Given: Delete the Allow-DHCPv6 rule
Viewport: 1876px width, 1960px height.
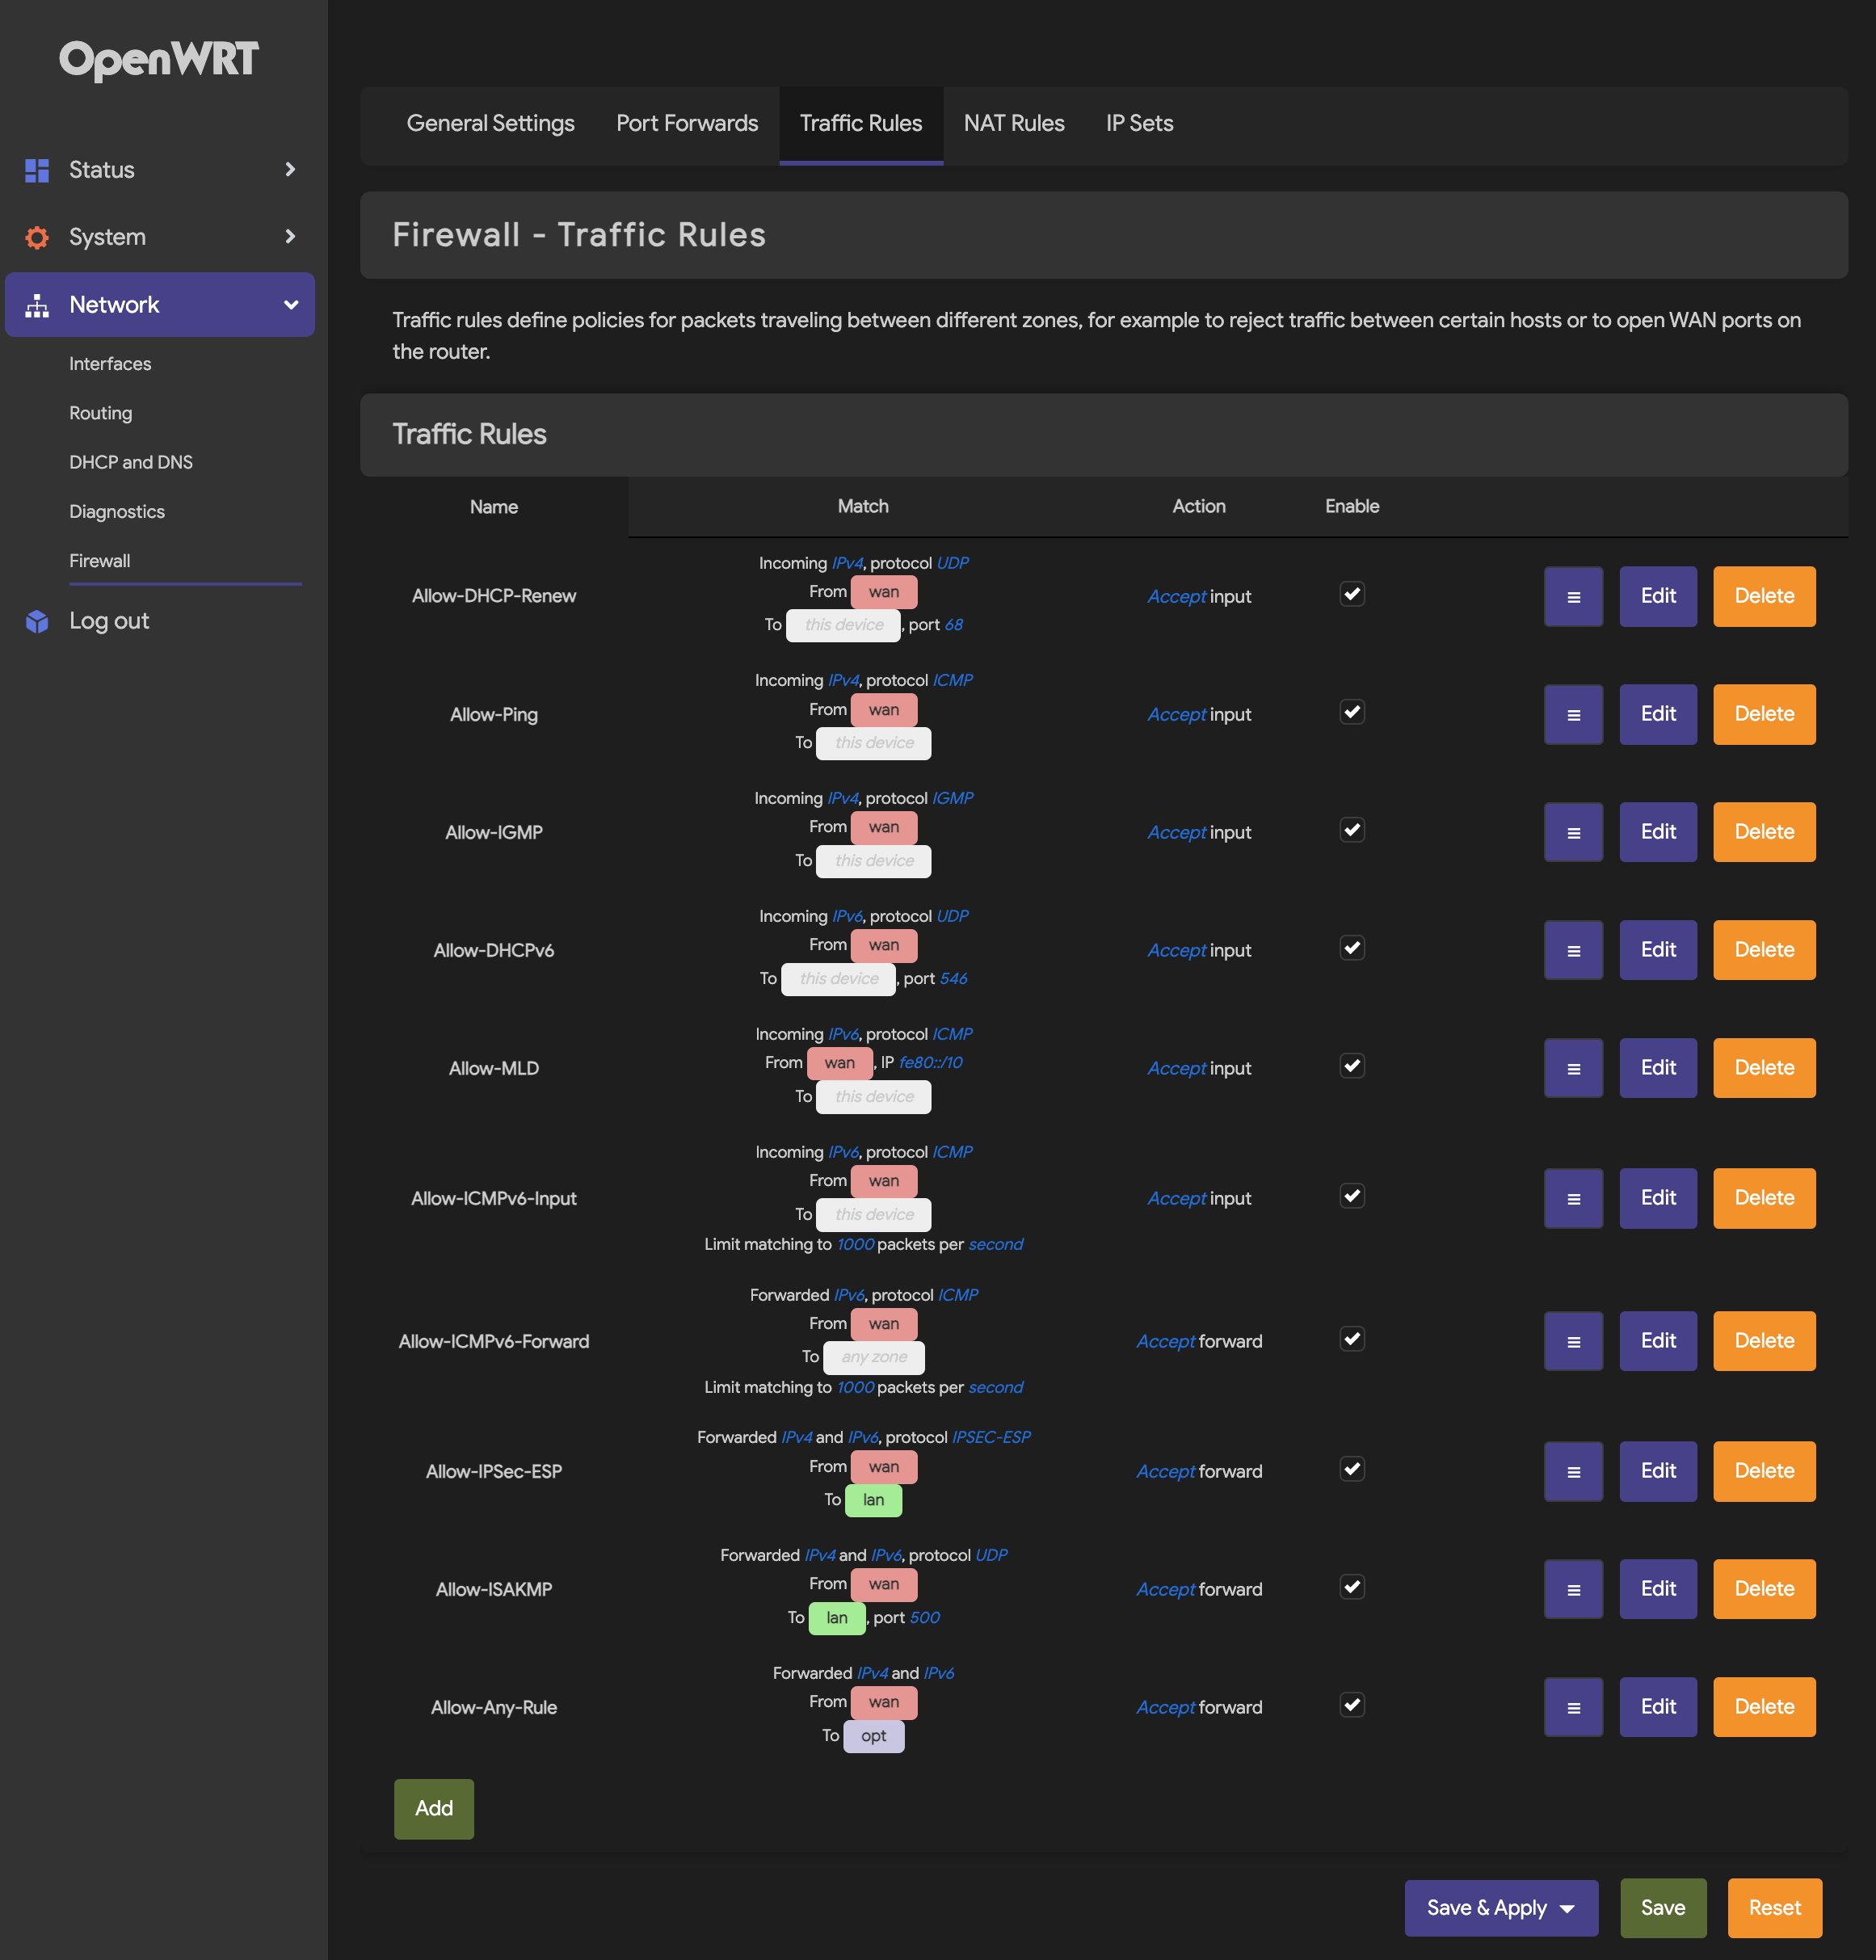Looking at the screenshot, I should [1764, 950].
